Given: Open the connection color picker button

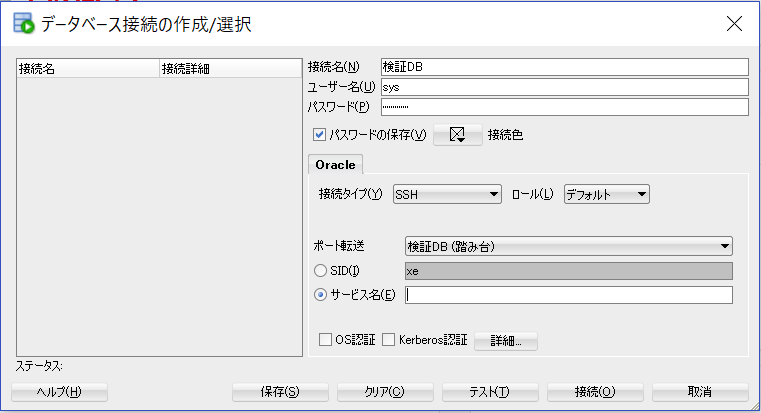Looking at the screenshot, I should [x=458, y=134].
